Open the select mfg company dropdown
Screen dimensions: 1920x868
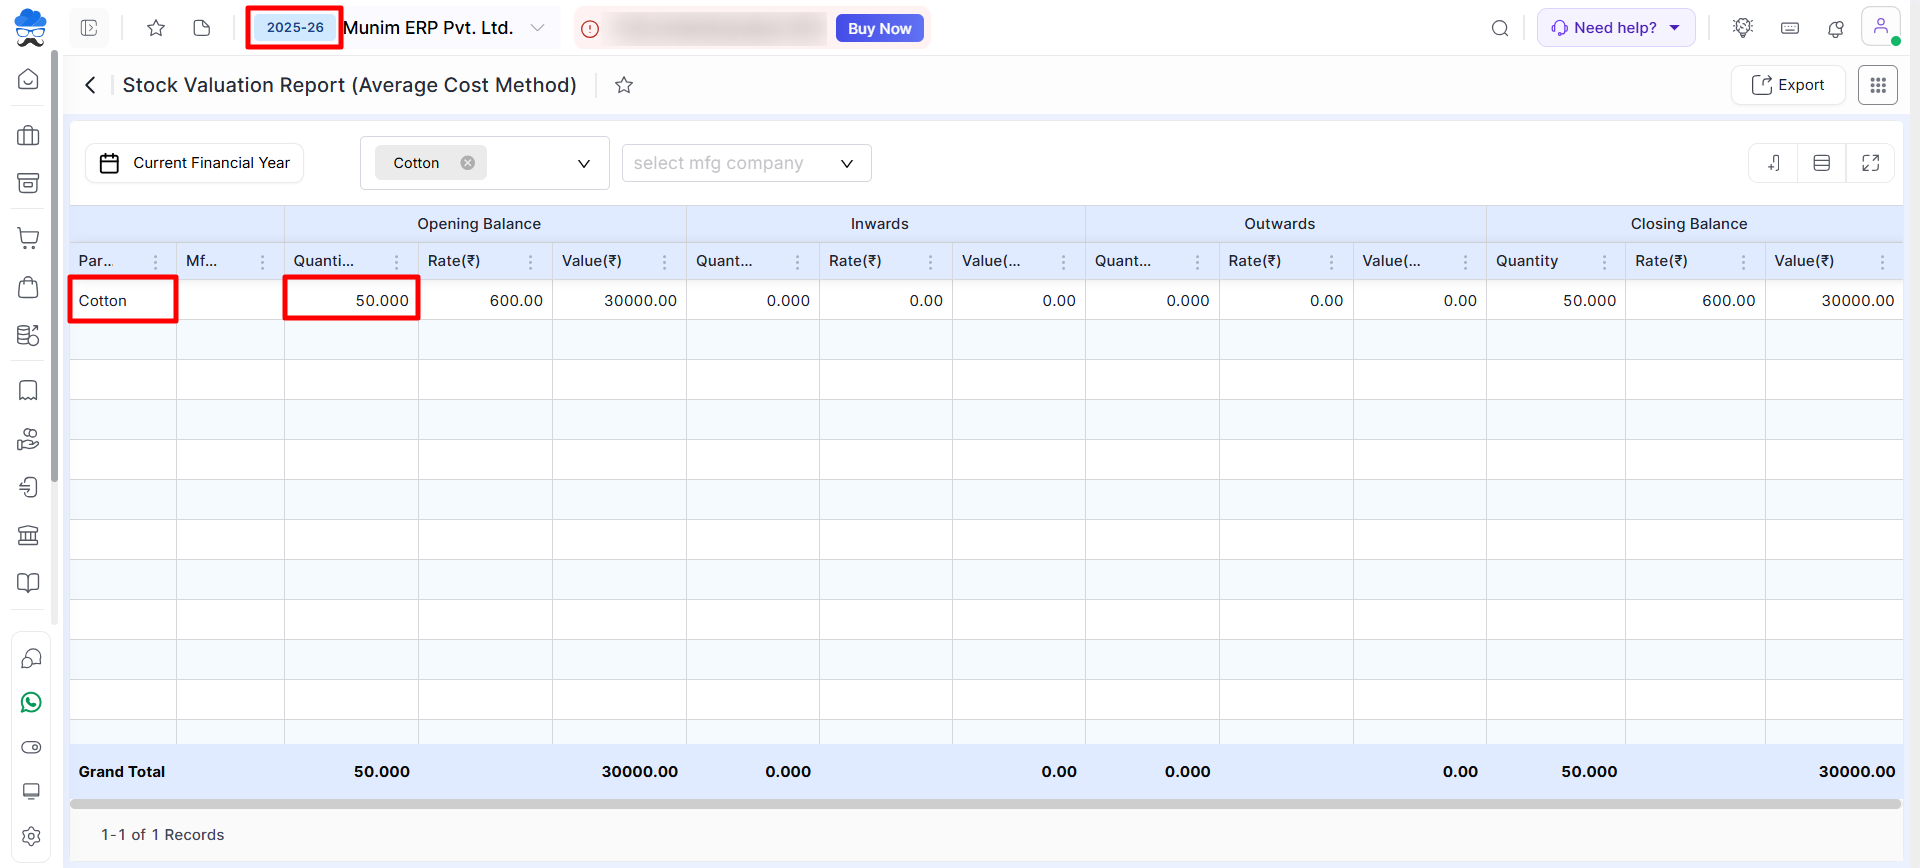pyautogui.click(x=846, y=163)
